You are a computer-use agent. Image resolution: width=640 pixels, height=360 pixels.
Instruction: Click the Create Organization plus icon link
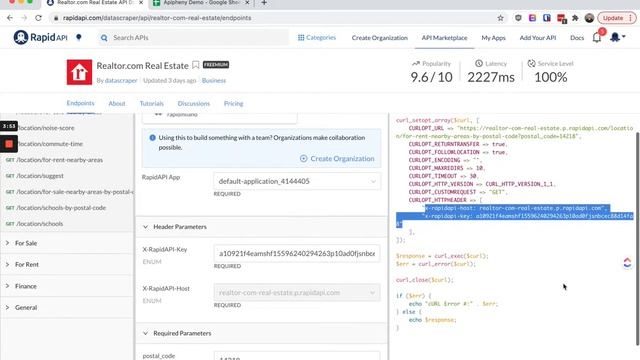337,158
